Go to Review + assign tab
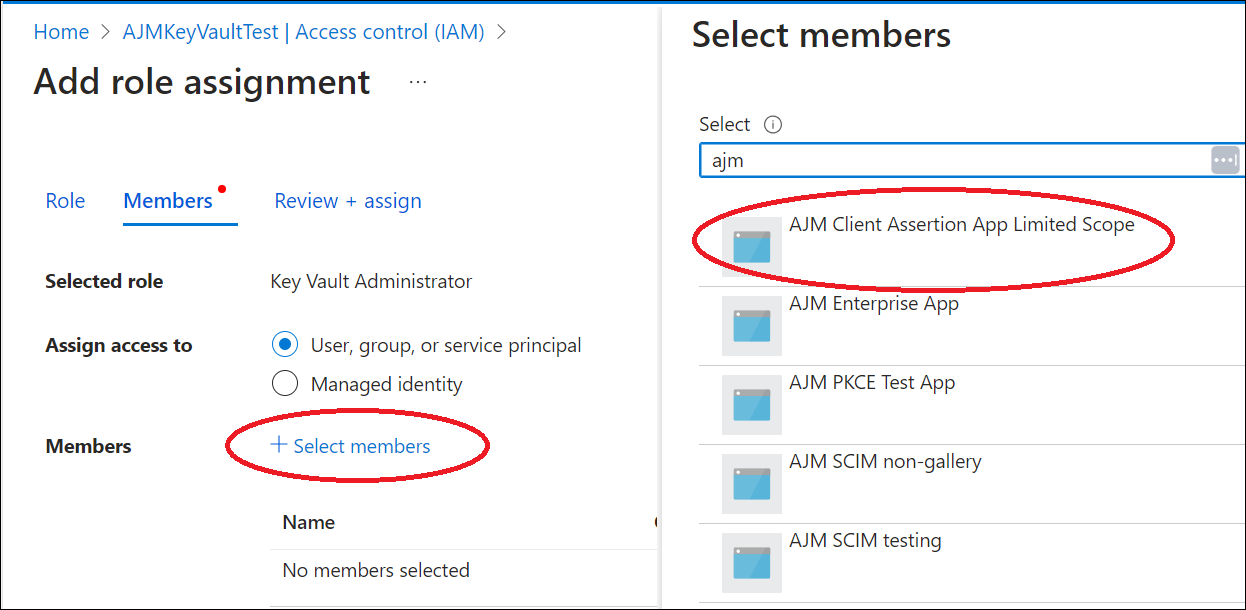The height and width of the screenshot is (610, 1246). [348, 201]
